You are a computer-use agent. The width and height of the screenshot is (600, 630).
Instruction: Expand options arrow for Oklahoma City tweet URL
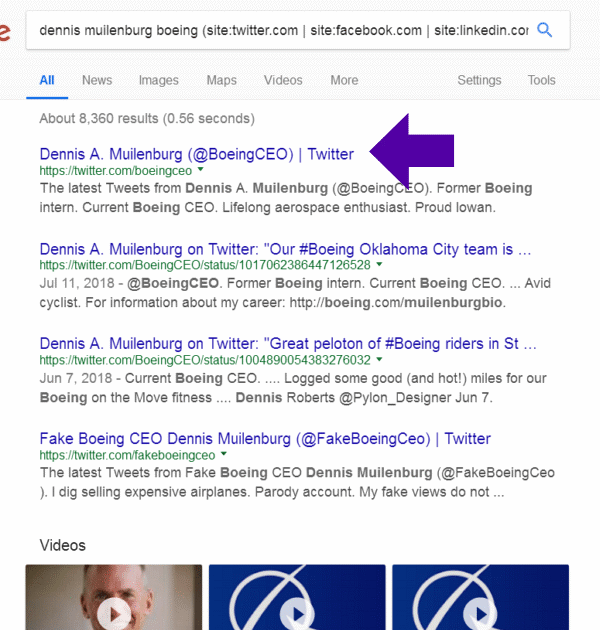click(x=378, y=265)
